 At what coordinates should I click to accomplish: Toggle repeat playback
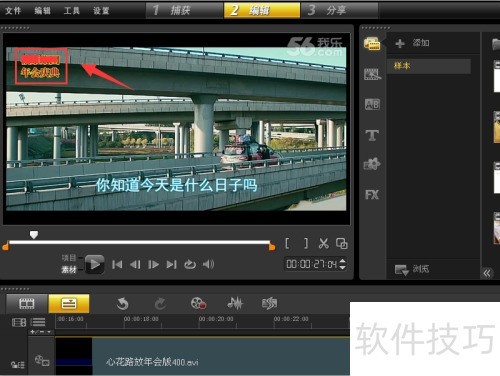[x=190, y=265]
